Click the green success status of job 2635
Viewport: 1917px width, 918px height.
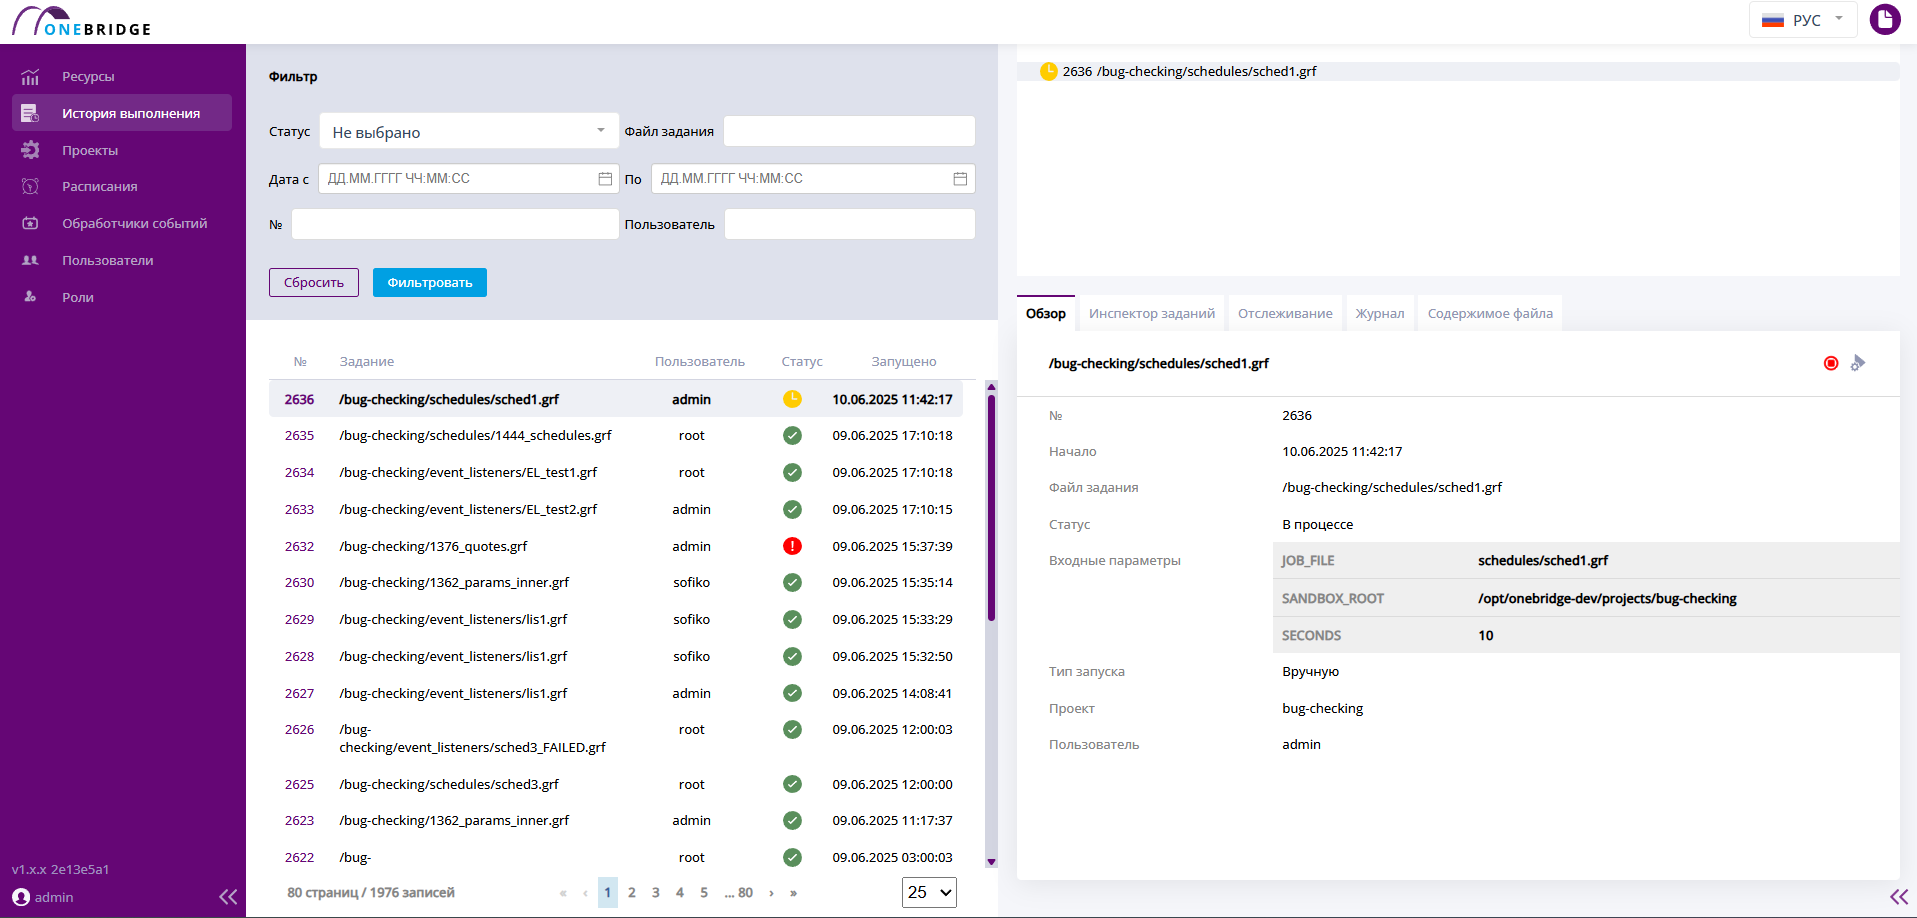(x=792, y=436)
